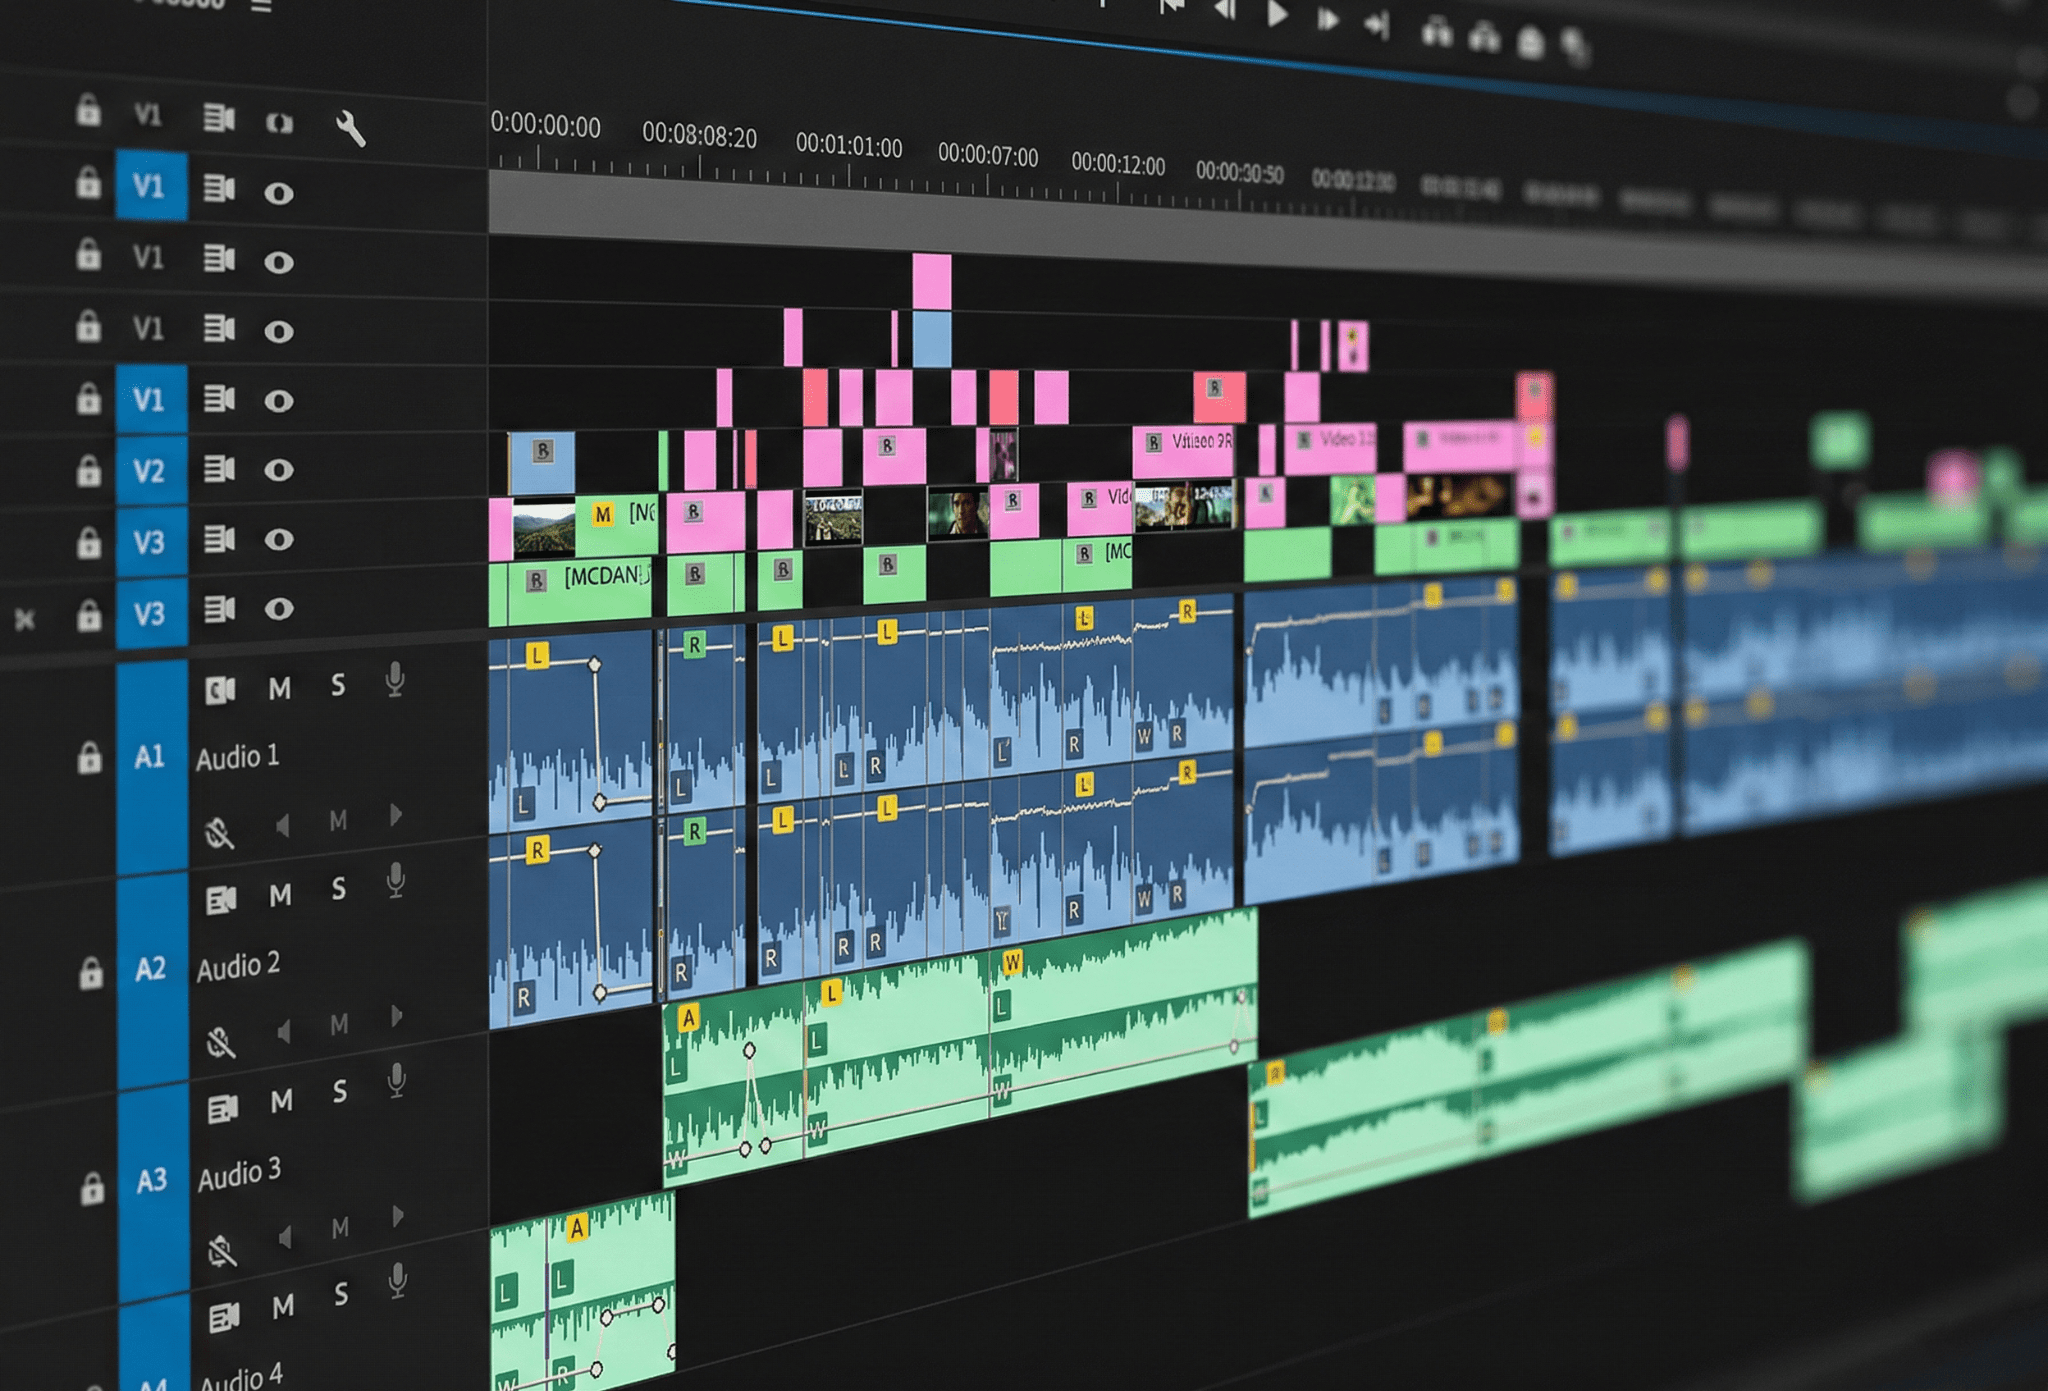The width and height of the screenshot is (2048, 1391).
Task: Go to next keyframe on Audio 1
Action: [396, 815]
